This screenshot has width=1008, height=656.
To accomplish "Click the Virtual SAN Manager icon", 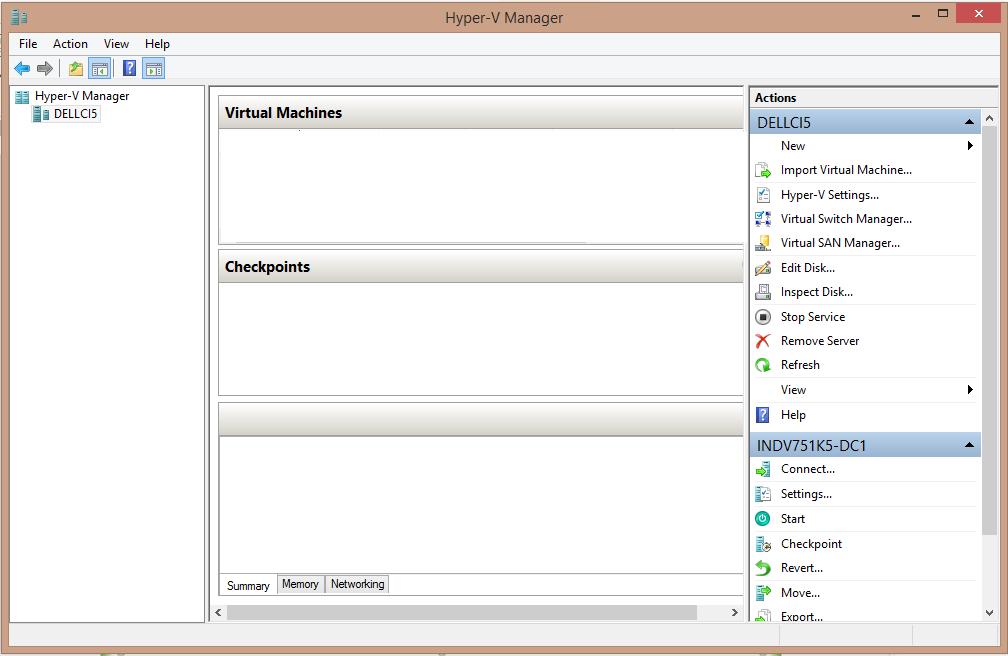I will (x=762, y=243).
